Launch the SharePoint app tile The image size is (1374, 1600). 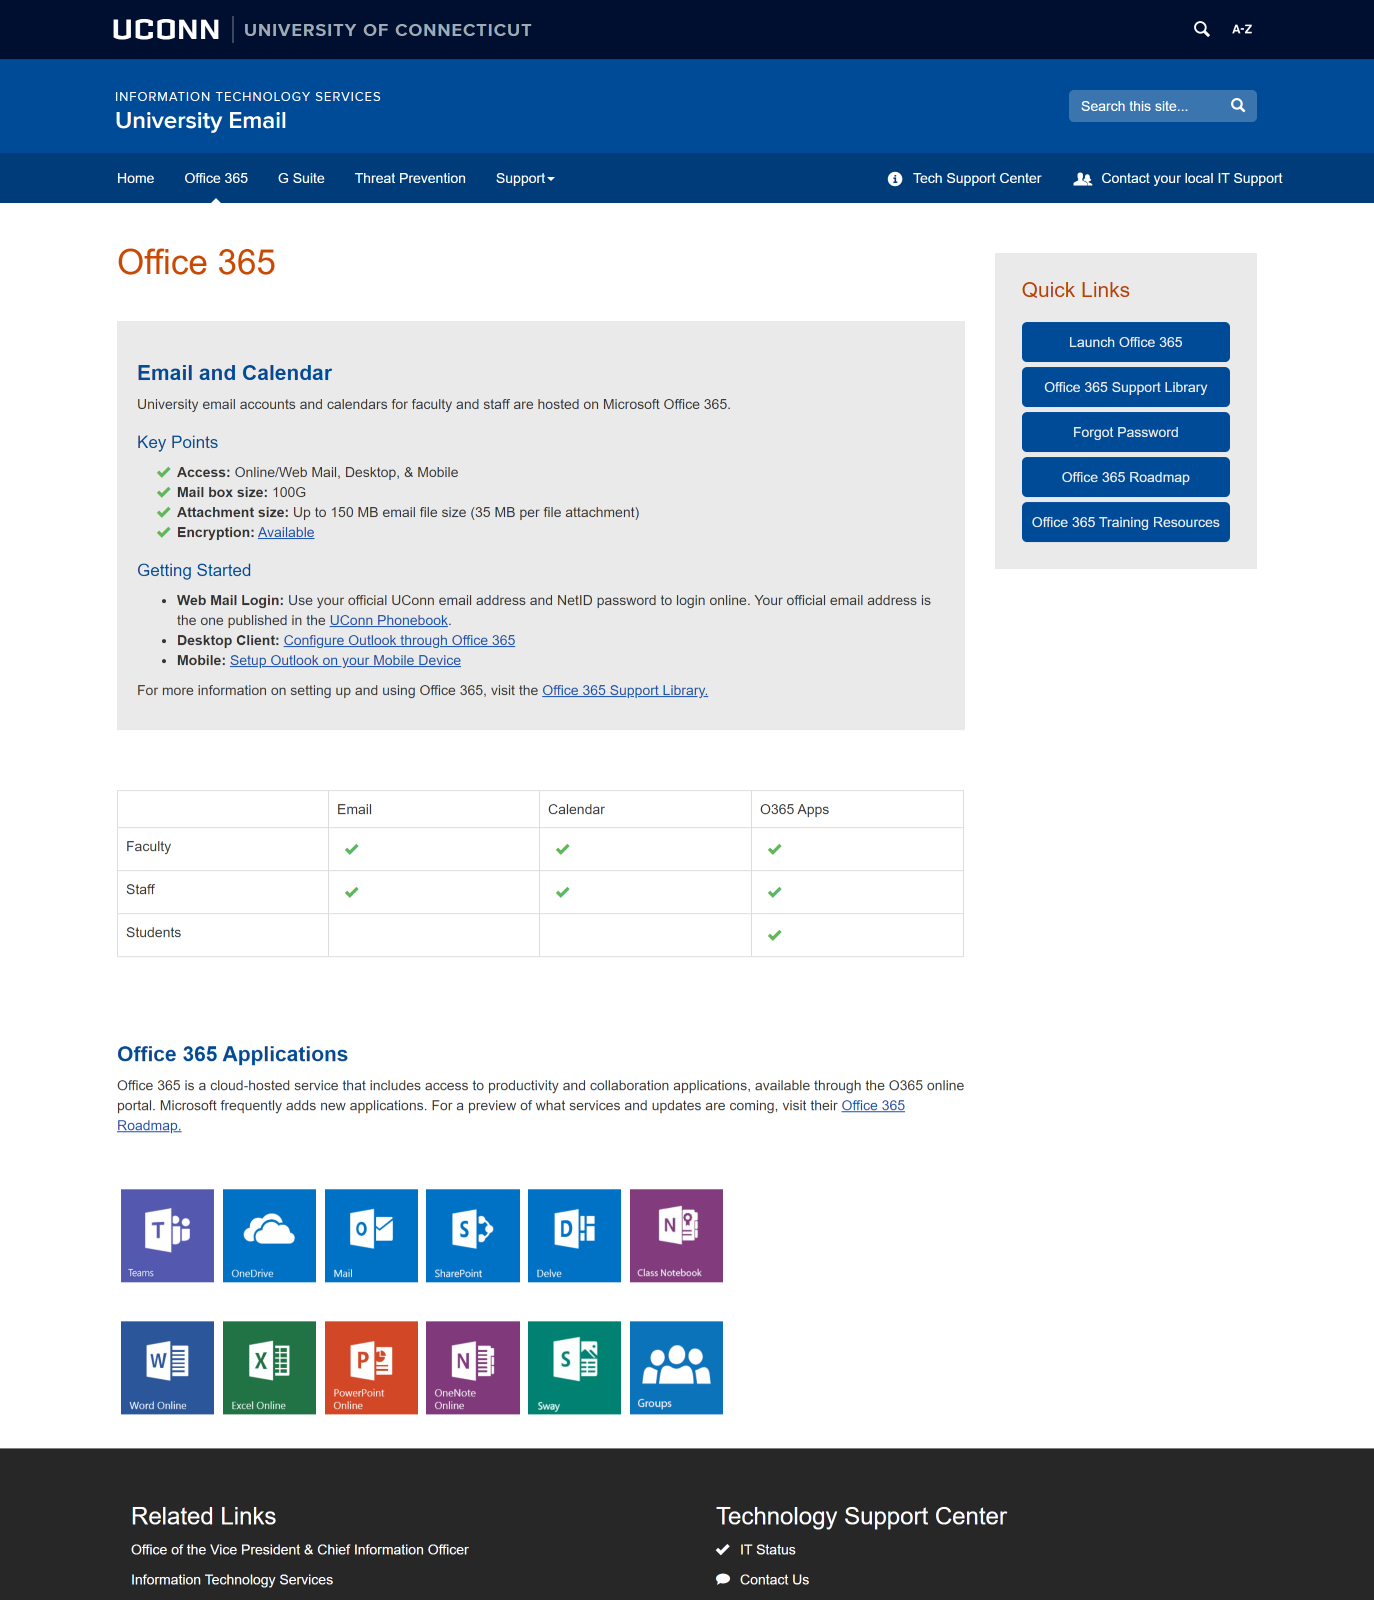tap(472, 1235)
